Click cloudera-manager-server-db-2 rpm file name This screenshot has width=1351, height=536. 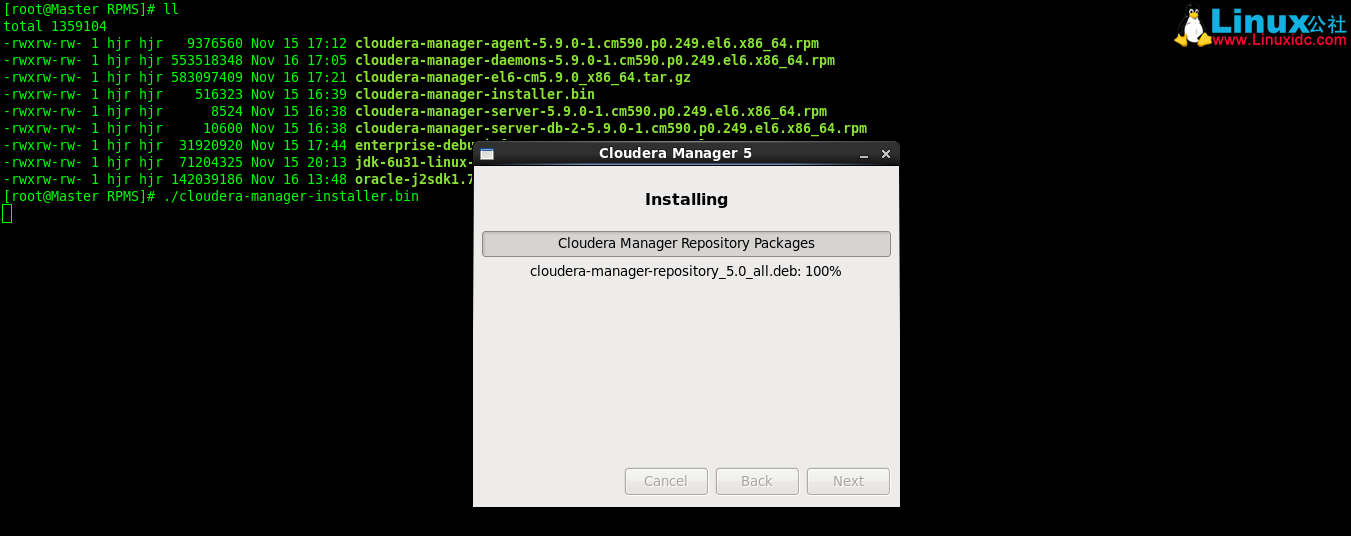(611, 129)
